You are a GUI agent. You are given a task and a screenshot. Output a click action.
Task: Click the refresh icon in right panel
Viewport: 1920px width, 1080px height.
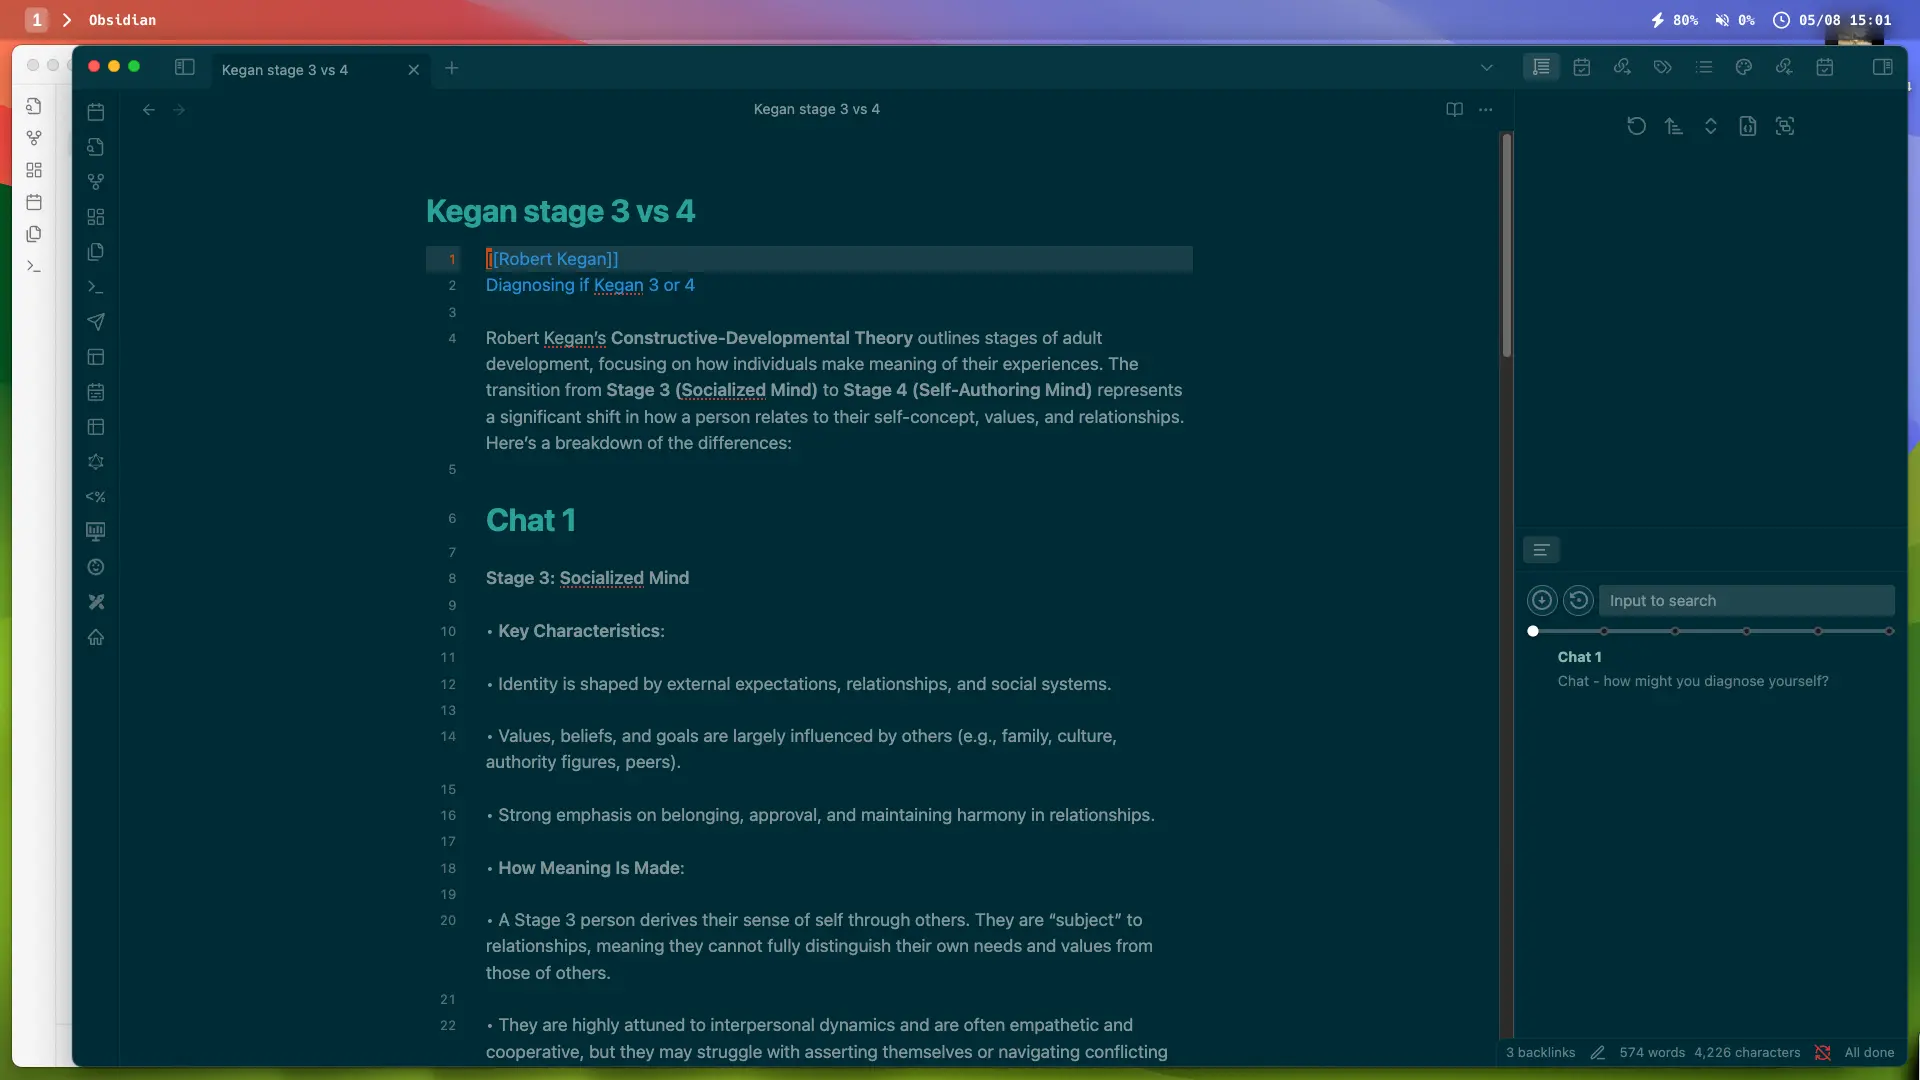[x=1636, y=126]
